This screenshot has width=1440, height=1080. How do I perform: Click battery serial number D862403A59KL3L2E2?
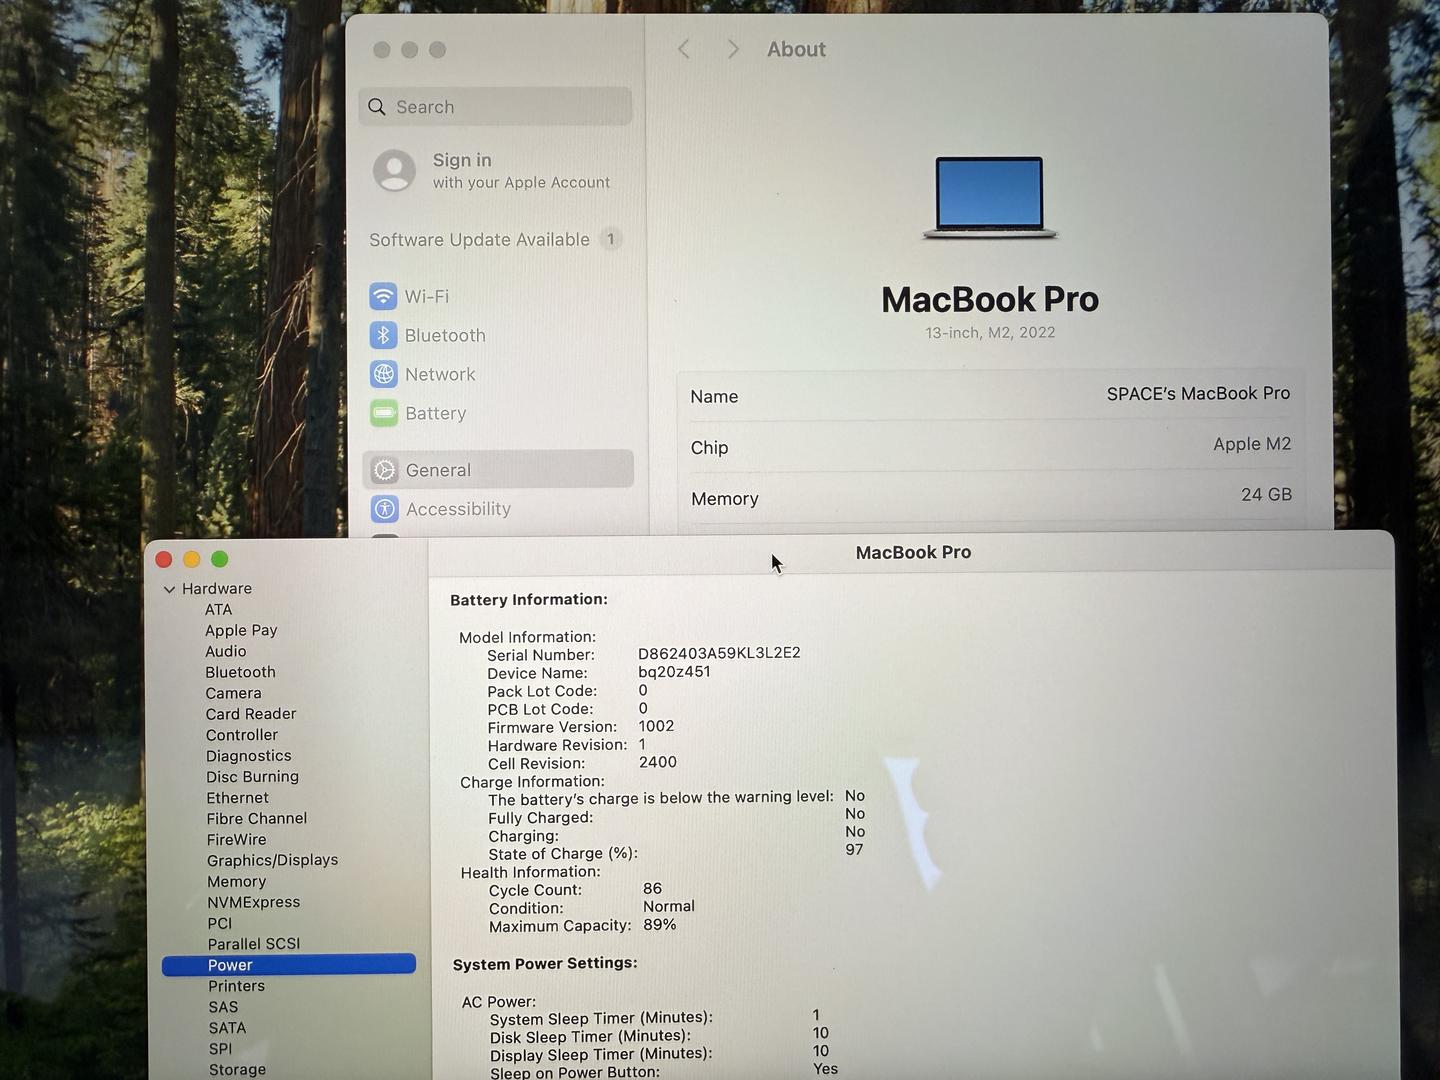point(719,653)
